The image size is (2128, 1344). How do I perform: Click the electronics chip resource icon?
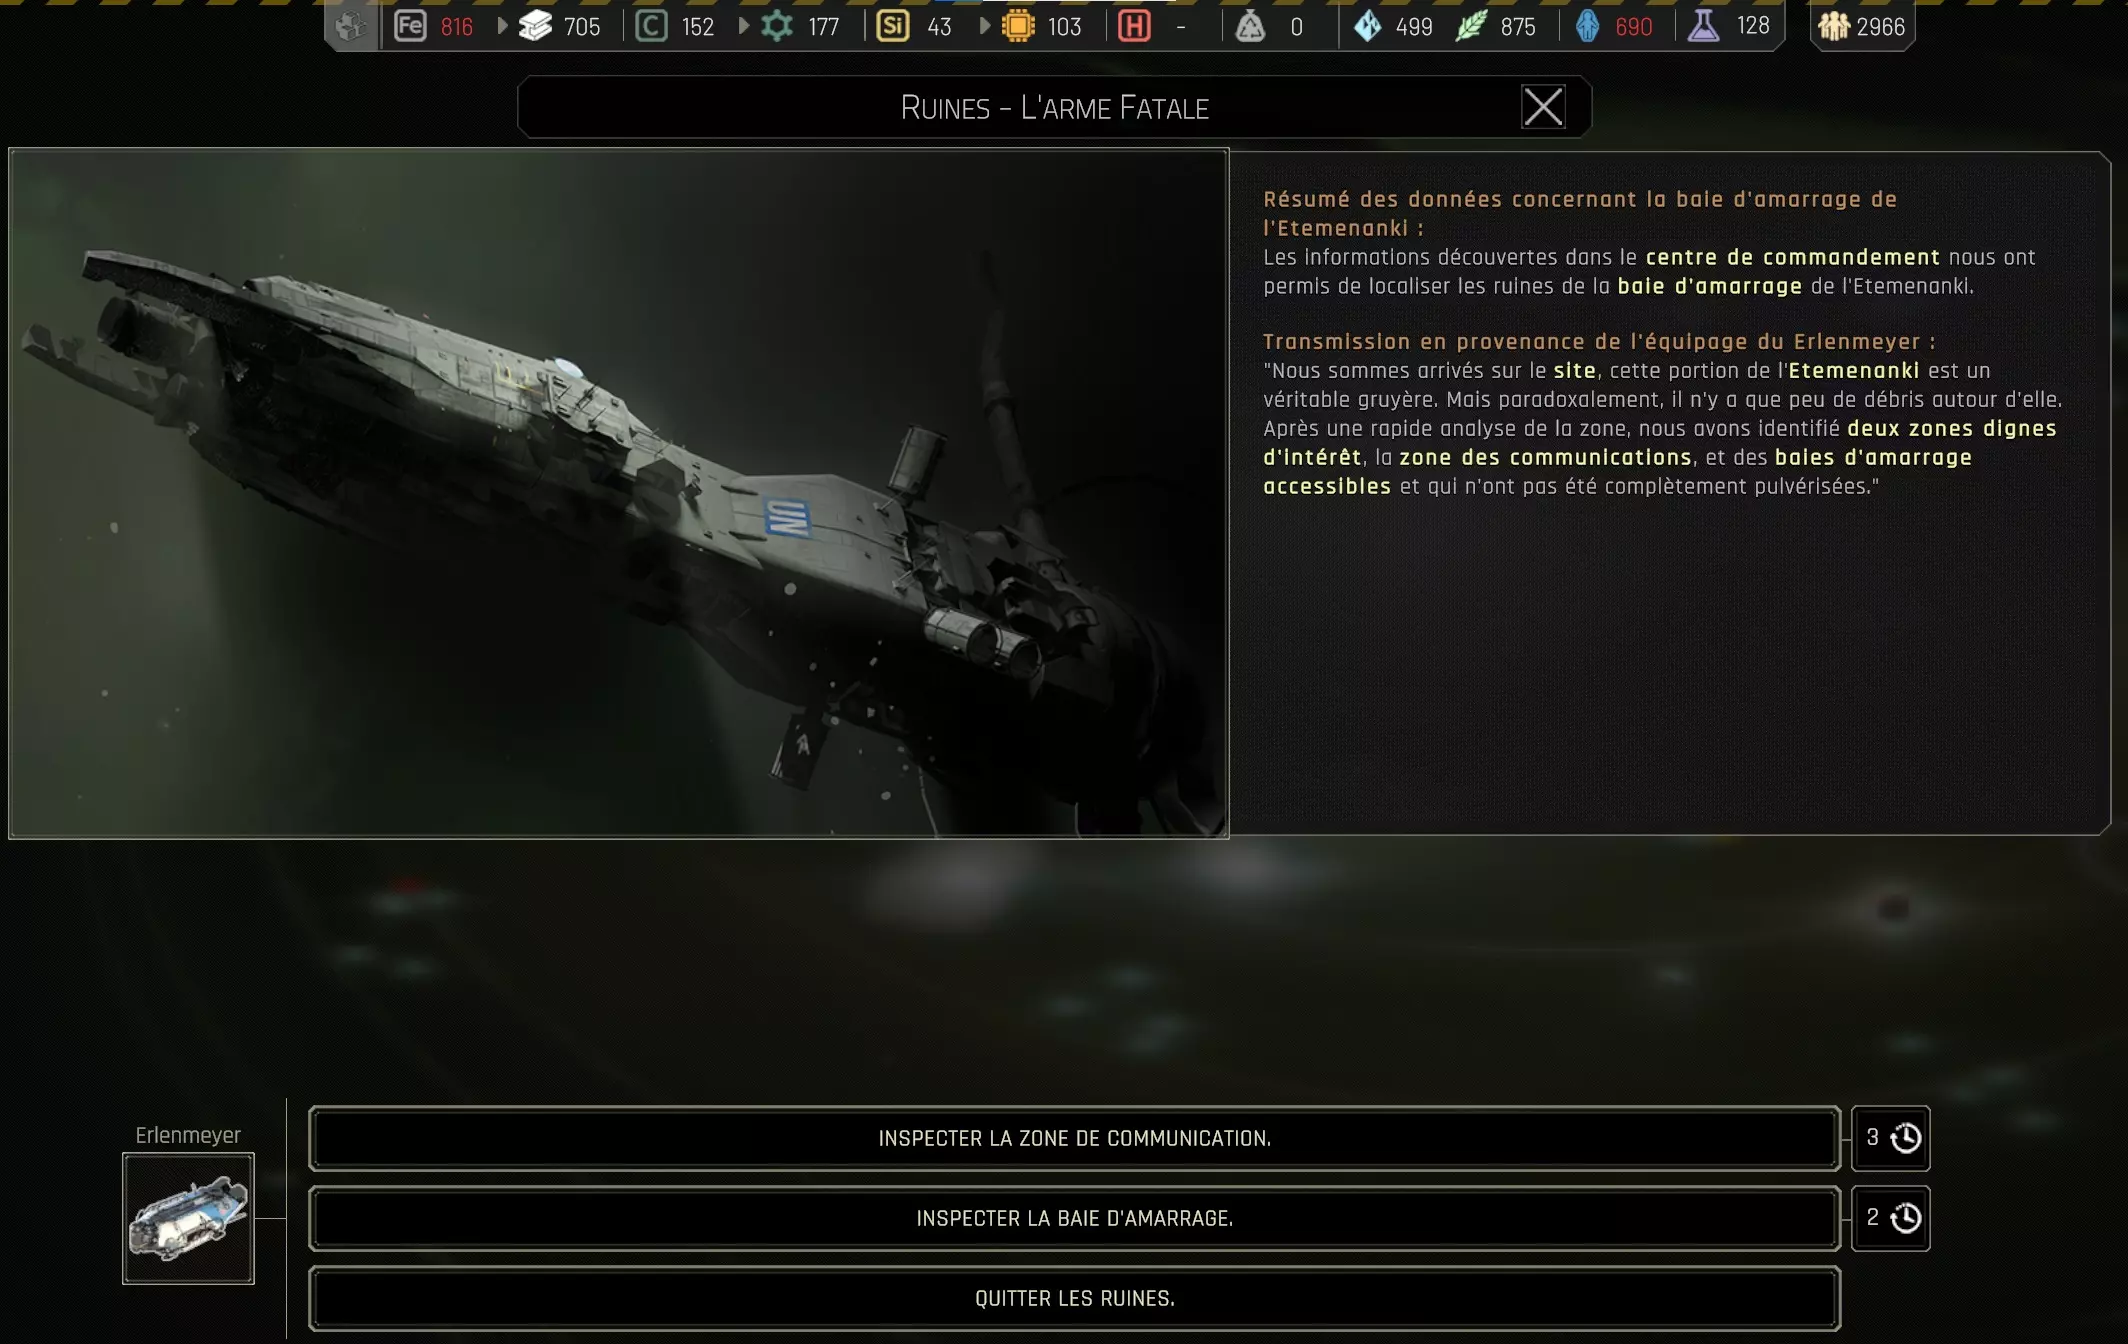pos(1018,26)
